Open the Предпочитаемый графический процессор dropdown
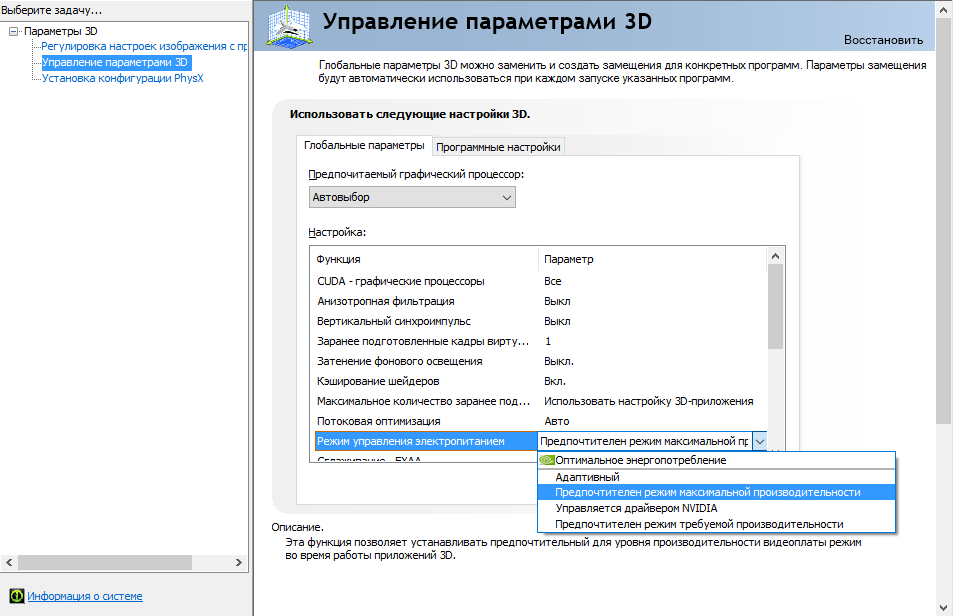This screenshot has width=953, height=616. [x=412, y=197]
